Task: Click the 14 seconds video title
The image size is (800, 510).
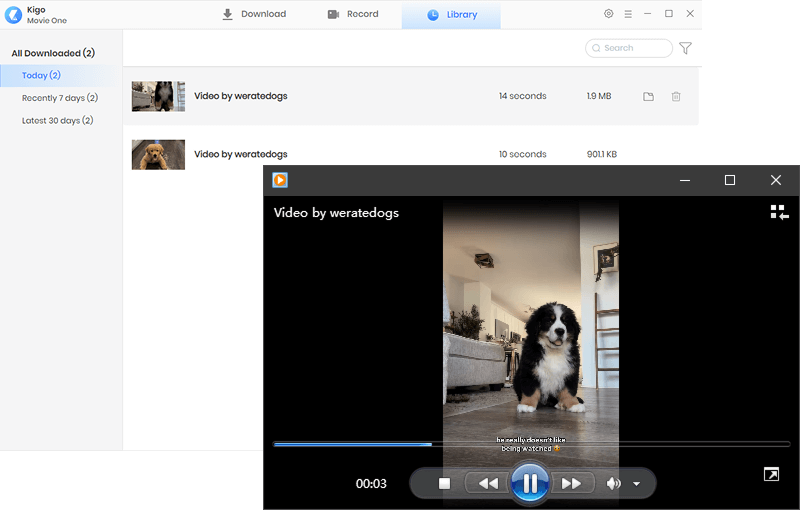Action: pyautogui.click(x=241, y=96)
